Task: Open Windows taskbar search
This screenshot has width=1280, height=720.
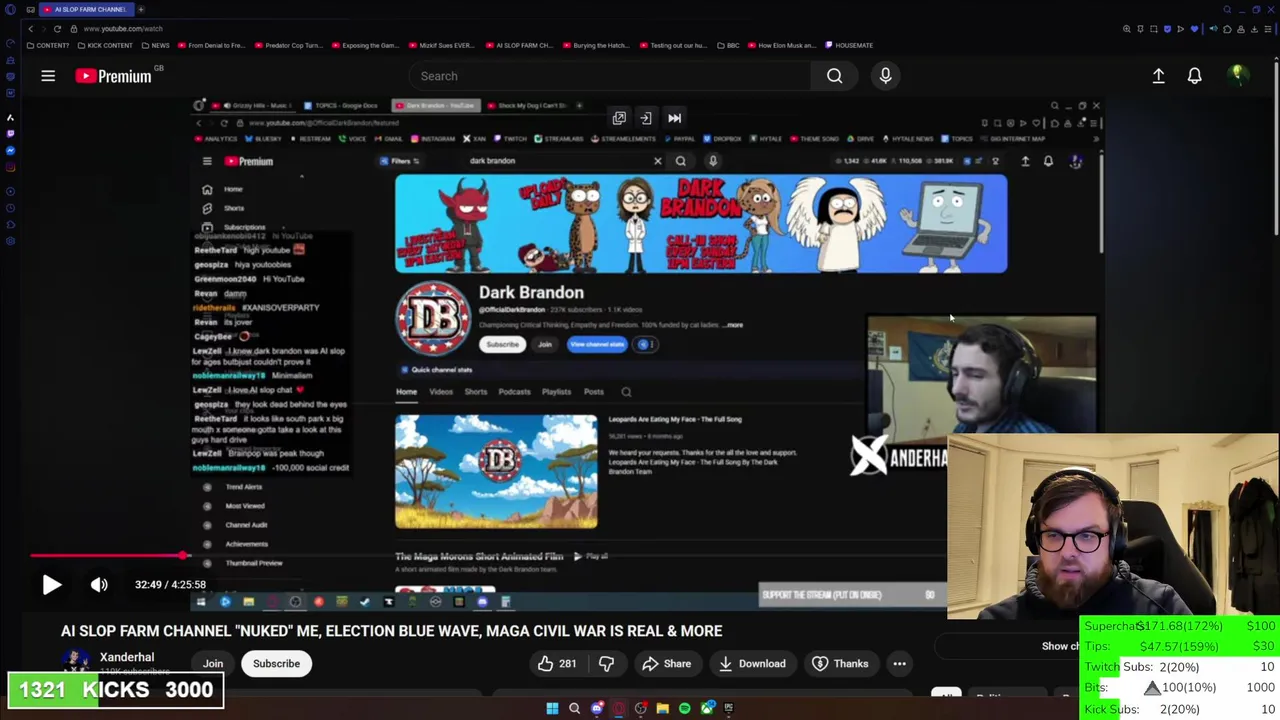Action: tap(574, 708)
